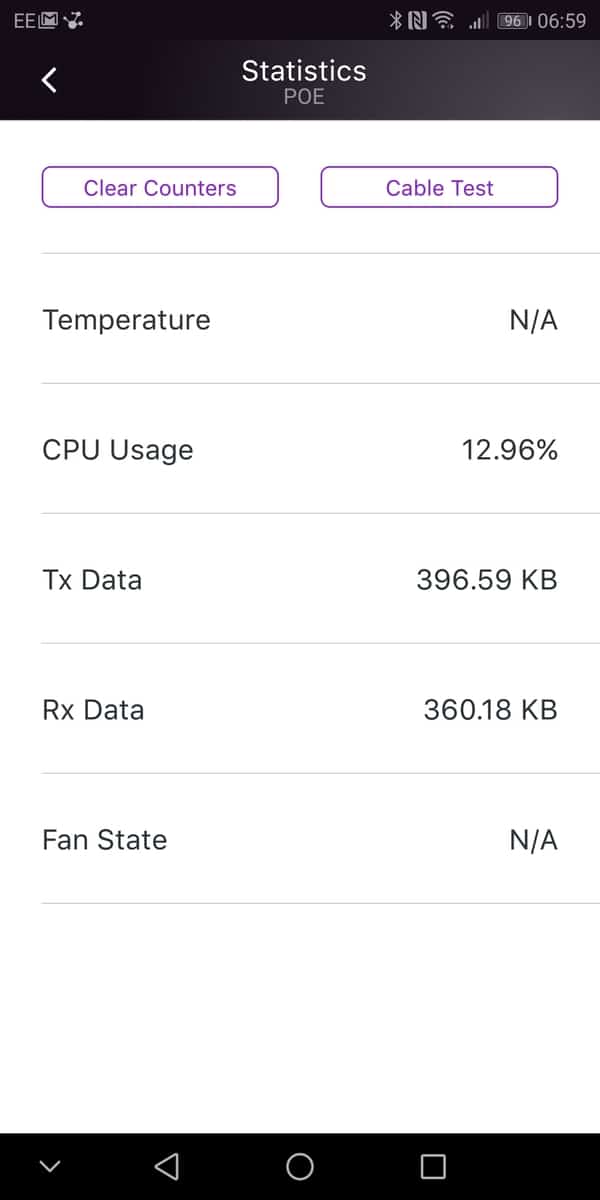The width and height of the screenshot is (600, 1200).
Task: Tap the cellular signal strength icon
Action: click(478, 20)
